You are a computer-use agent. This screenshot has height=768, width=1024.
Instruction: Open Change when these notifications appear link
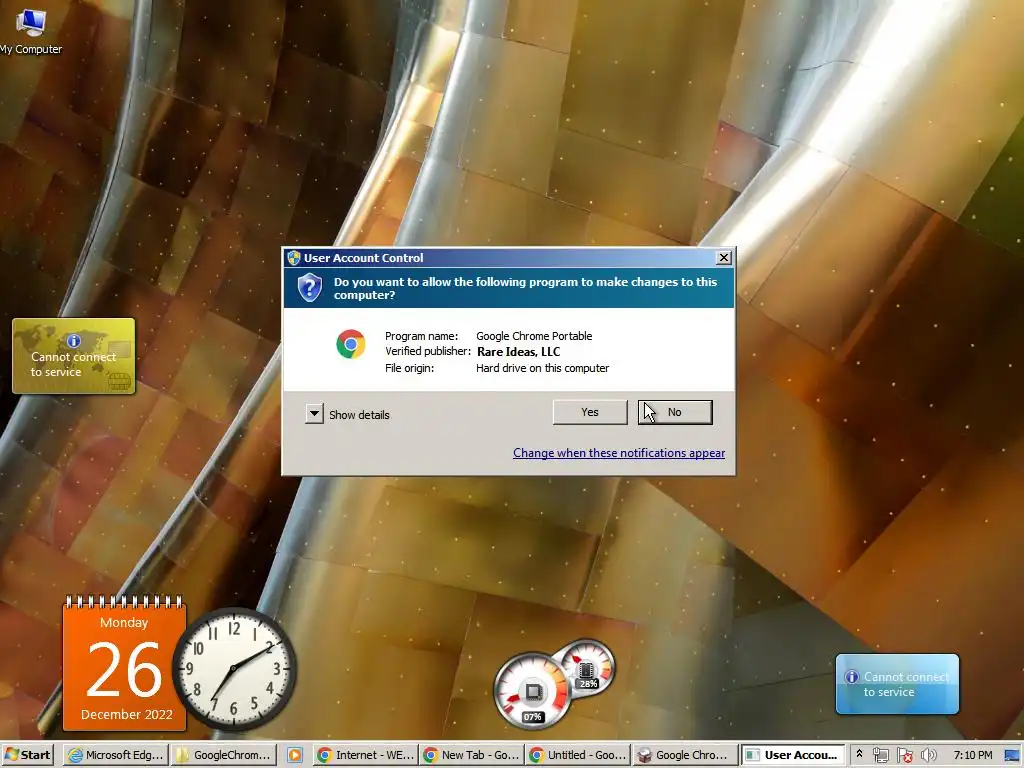coord(618,453)
